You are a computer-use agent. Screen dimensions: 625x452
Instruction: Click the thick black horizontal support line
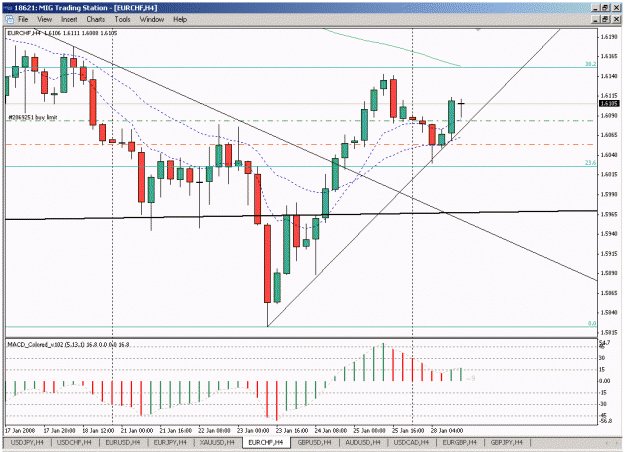click(301, 215)
